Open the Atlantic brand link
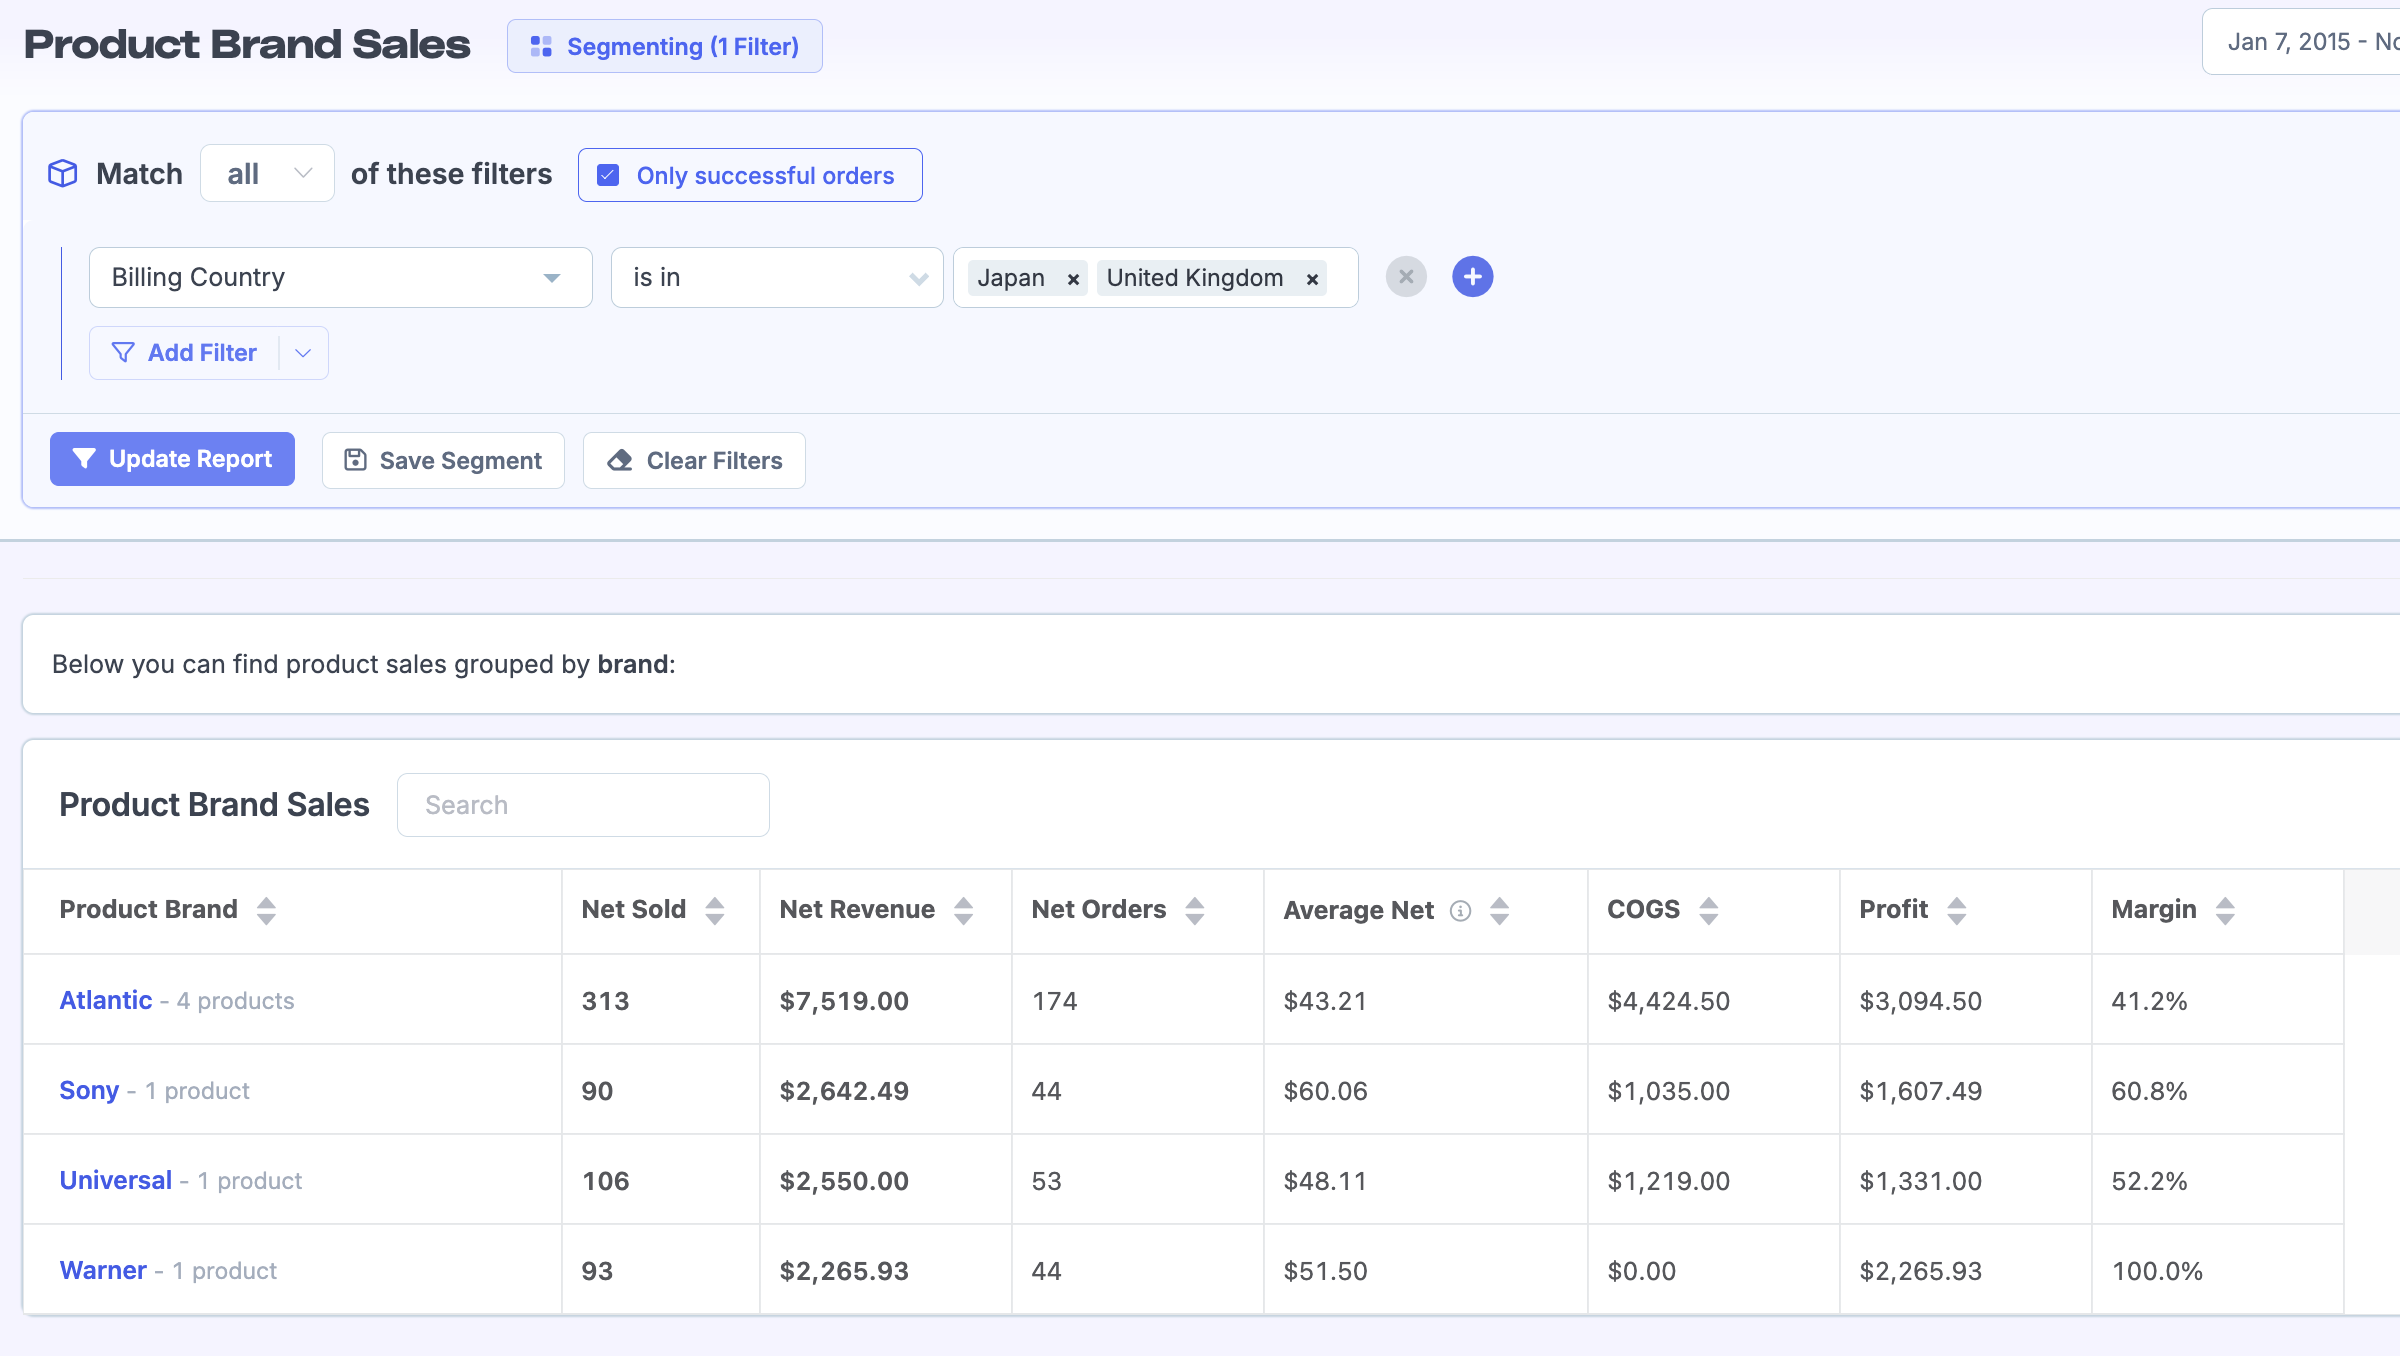The width and height of the screenshot is (2400, 1356). [105, 1000]
